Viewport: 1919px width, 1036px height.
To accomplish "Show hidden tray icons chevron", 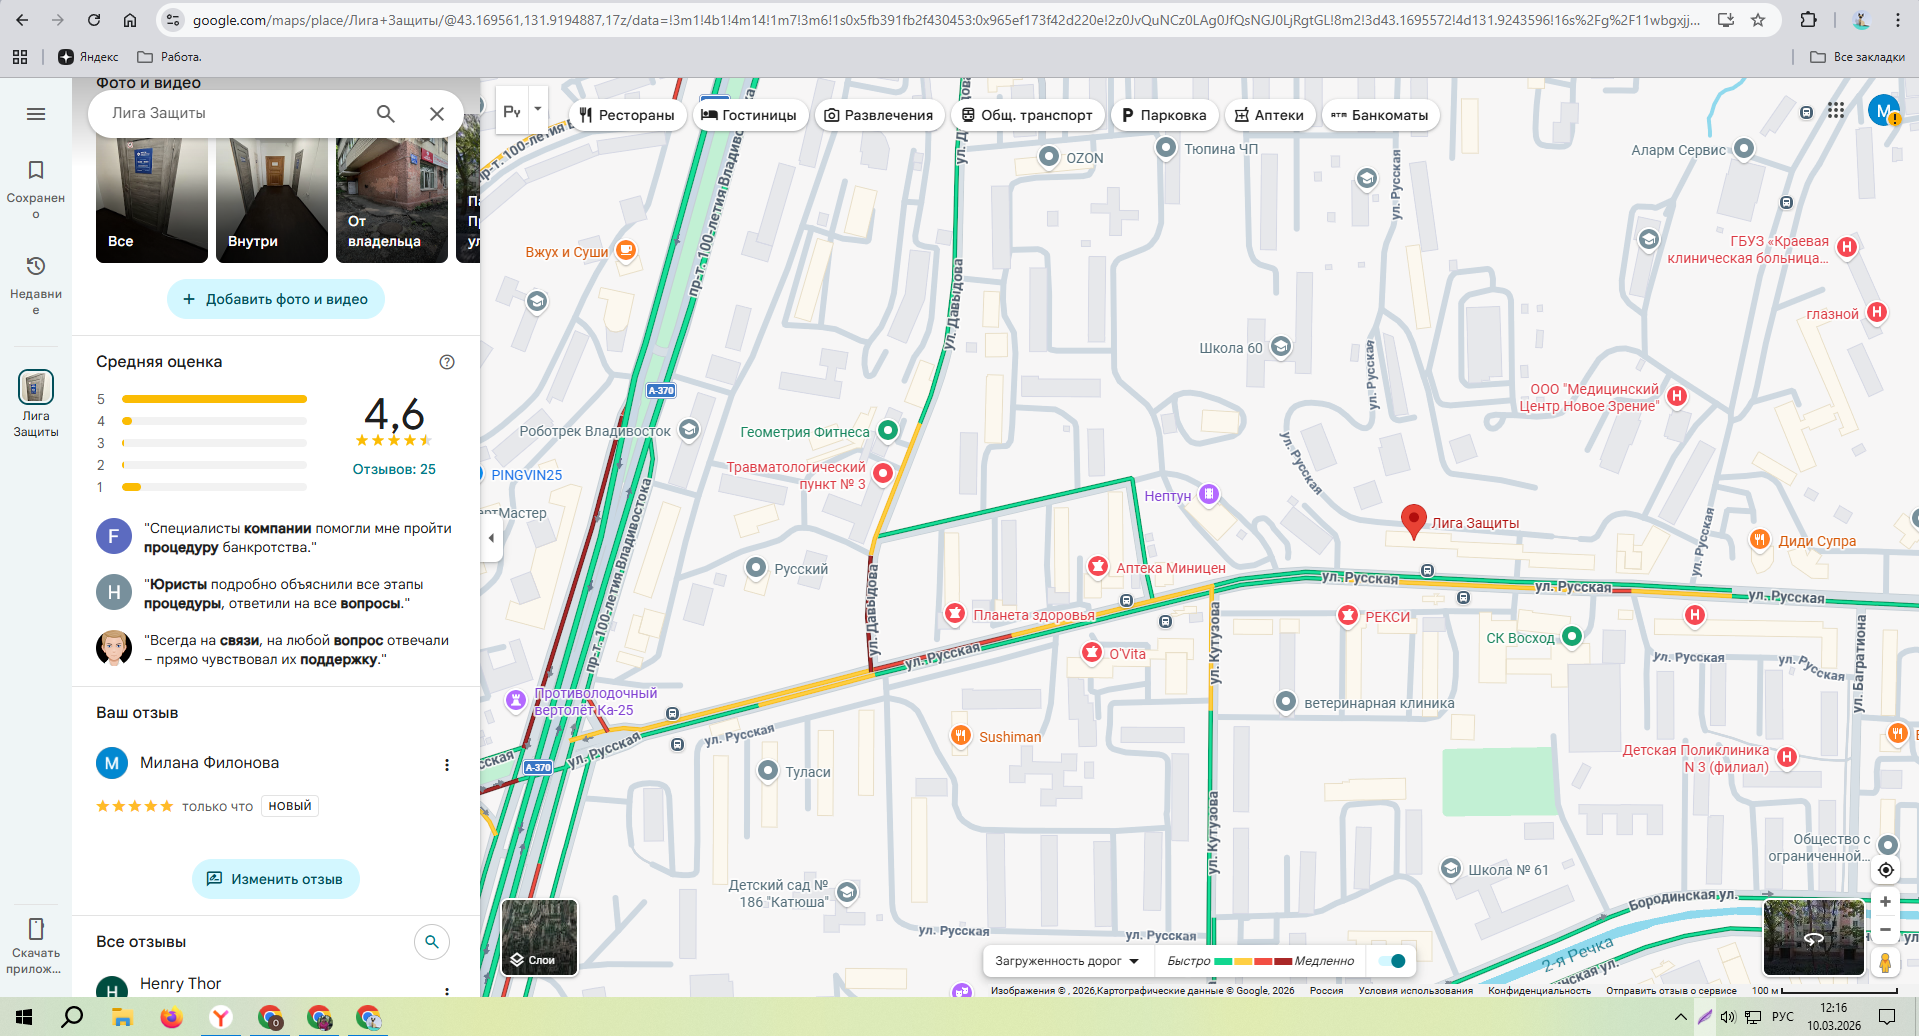I will (1680, 1017).
